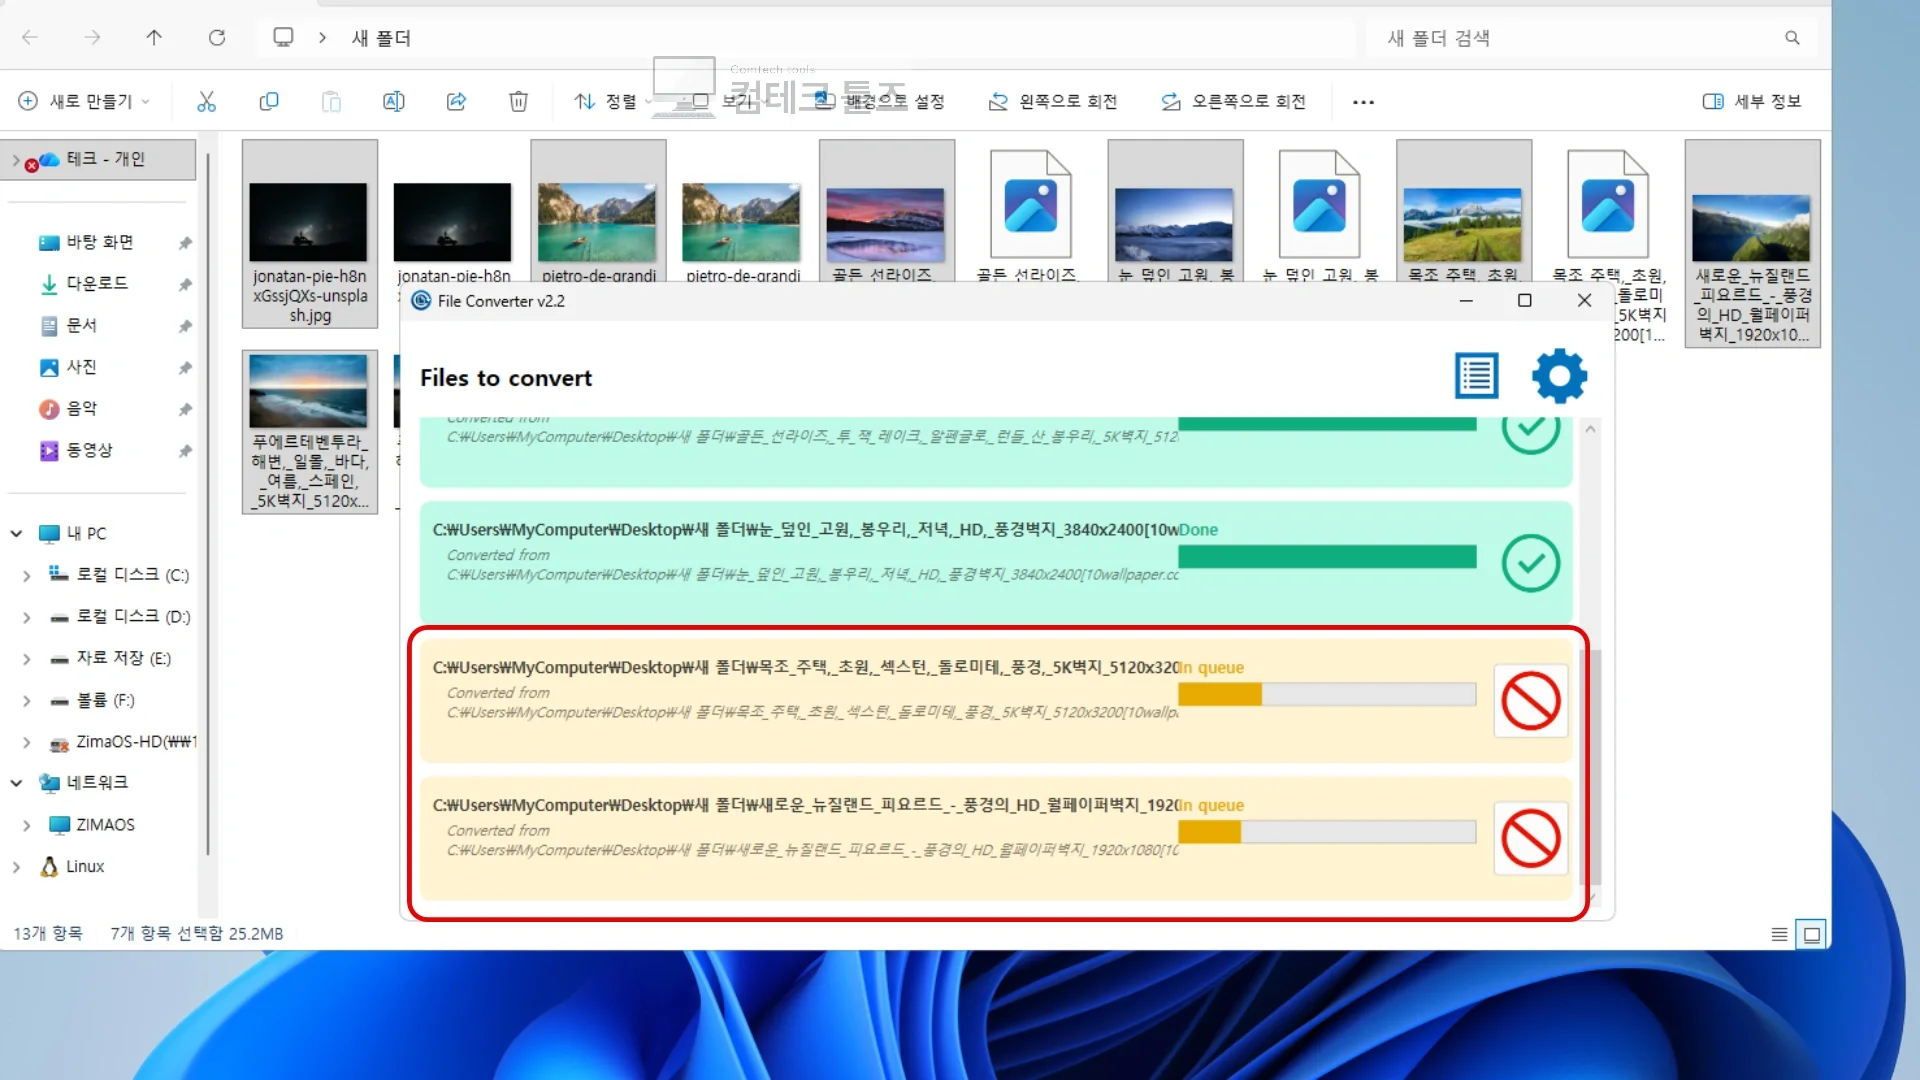Go back in Explorer navigation
The width and height of the screenshot is (1920, 1080).
point(30,38)
